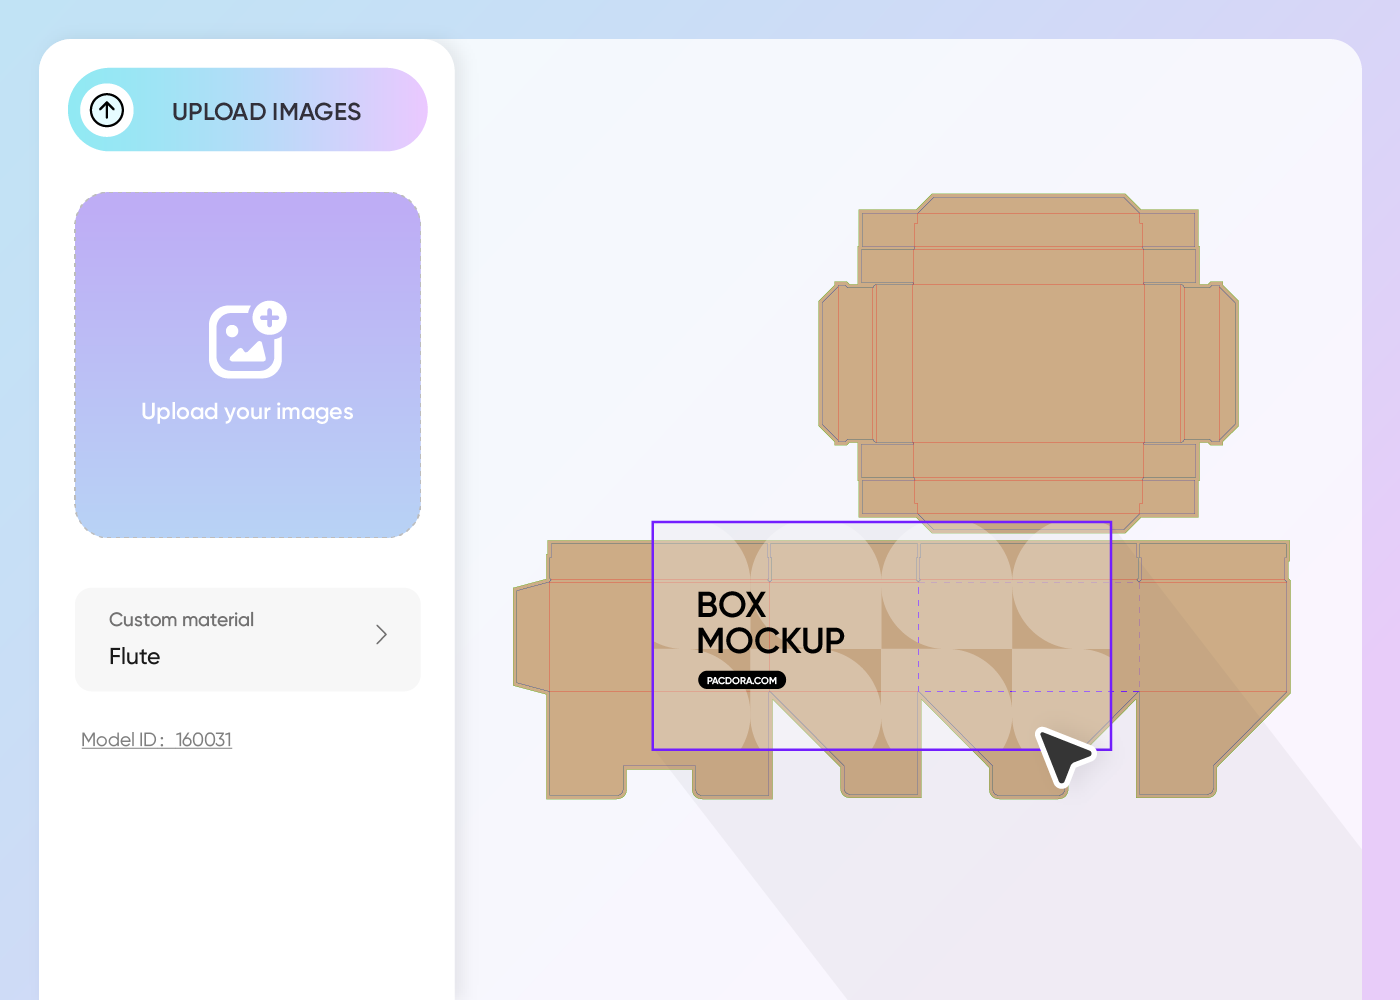Click the cursor arrow on the canvas
Viewport: 1400px width, 1000px height.
pyautogui.click(x=1064, y=756)
